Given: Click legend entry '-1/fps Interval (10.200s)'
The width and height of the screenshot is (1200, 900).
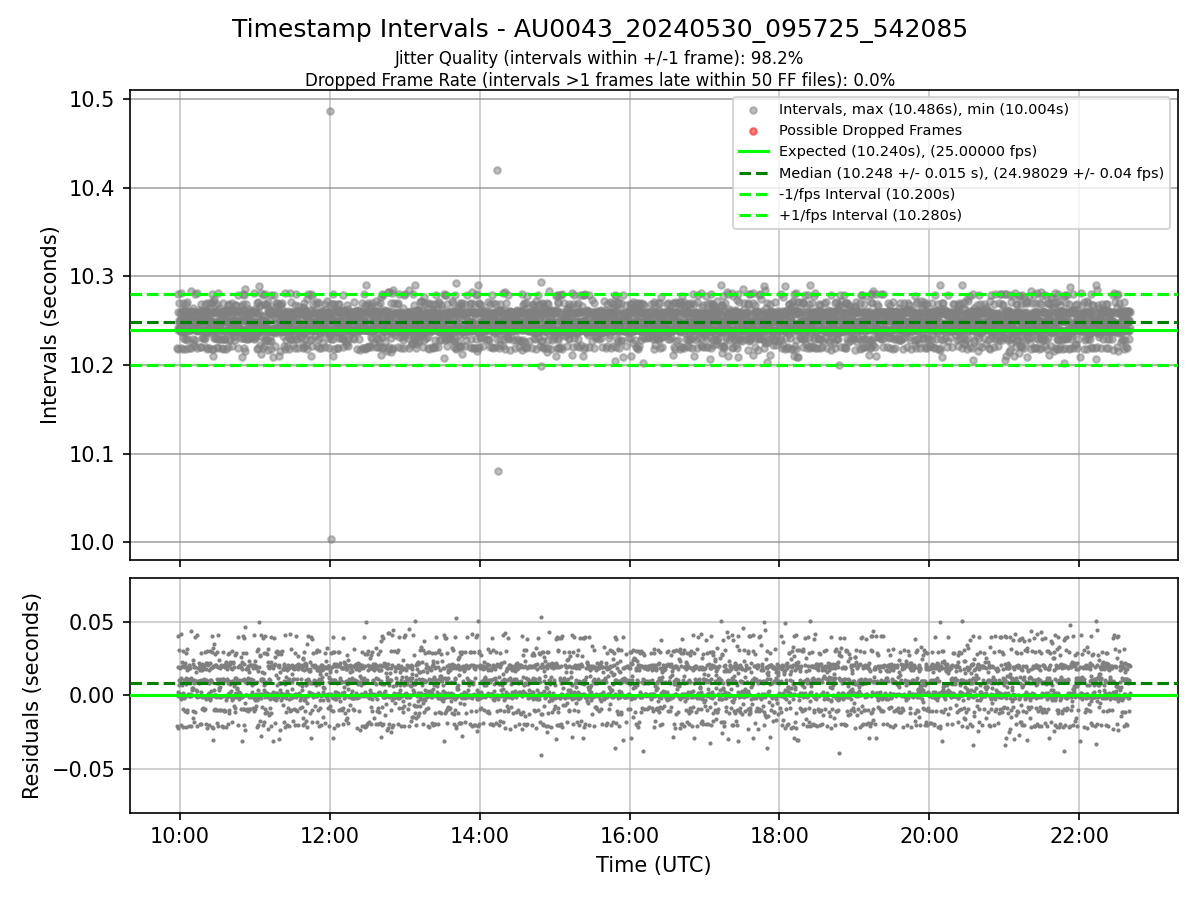Looking at the screenshot, I should pos(867,194).
